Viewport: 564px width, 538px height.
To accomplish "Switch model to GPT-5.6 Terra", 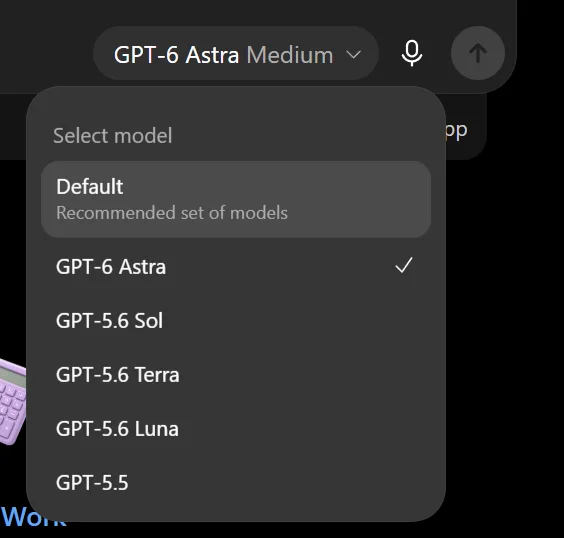I will [236, 374].
